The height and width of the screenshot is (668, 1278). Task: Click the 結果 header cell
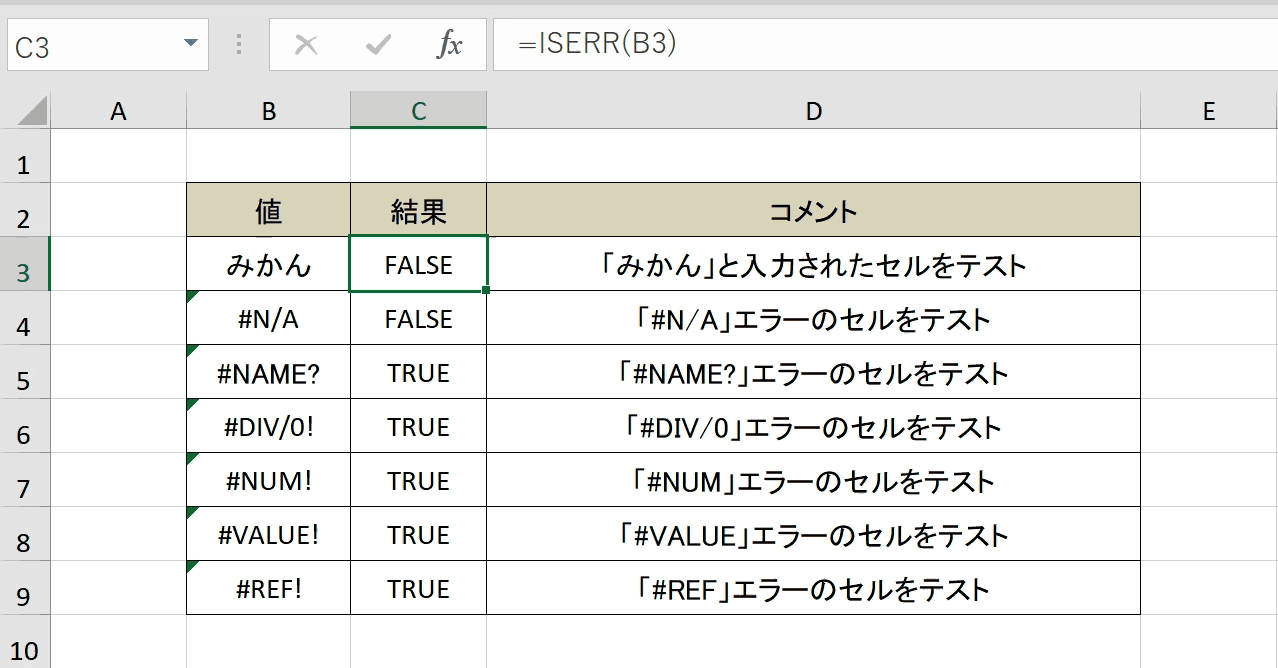point(418,211)
